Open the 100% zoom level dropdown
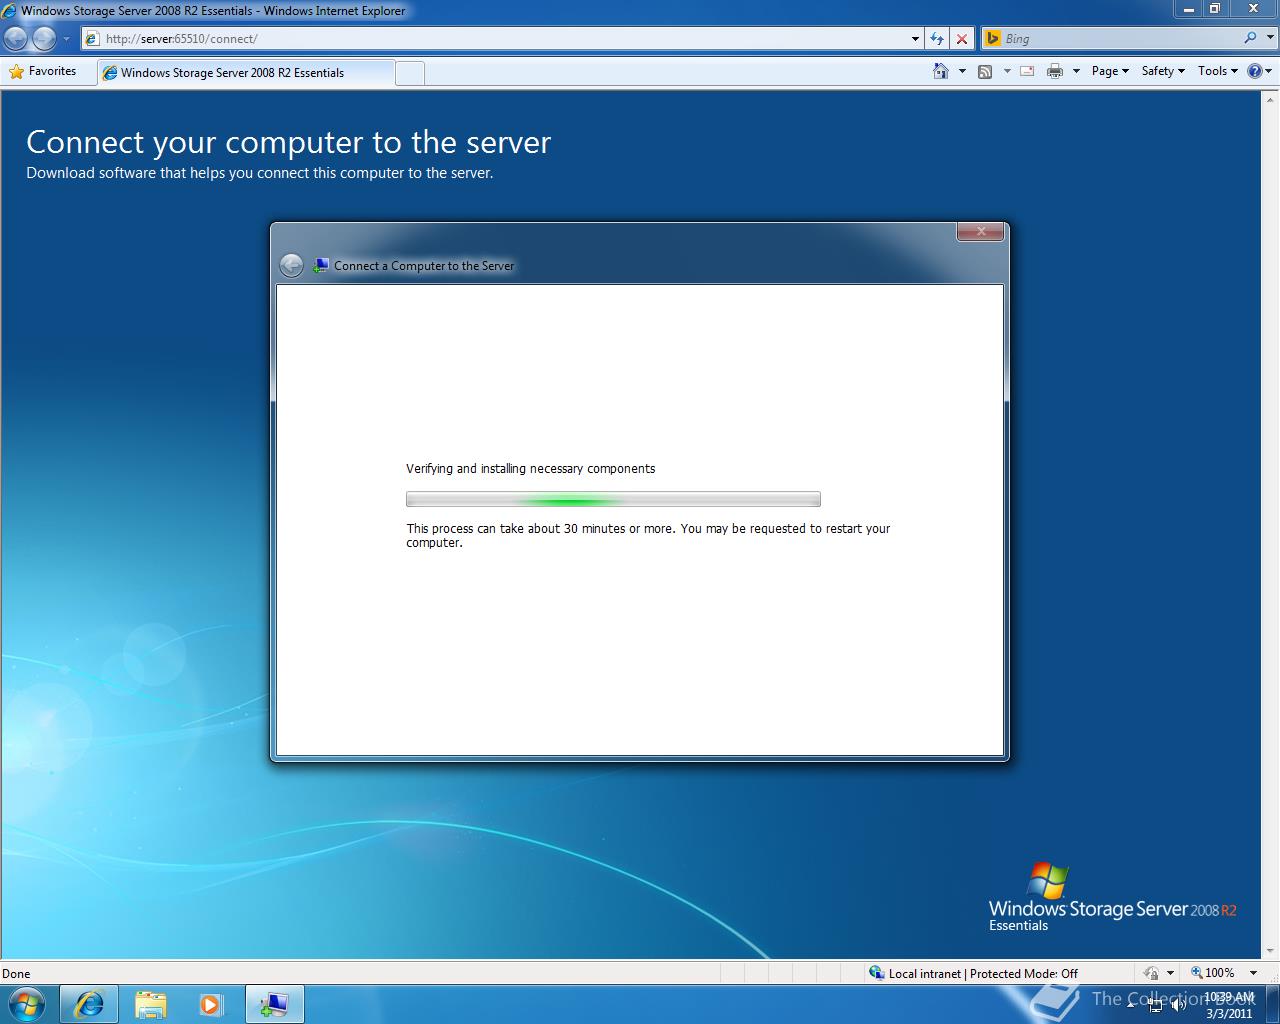This screenshot has height=1024, width=1280. [x=1253, y=973]
